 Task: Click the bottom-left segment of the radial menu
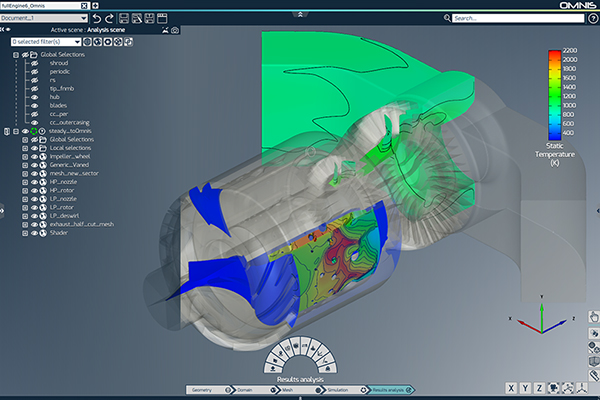[x=273, y=369]
